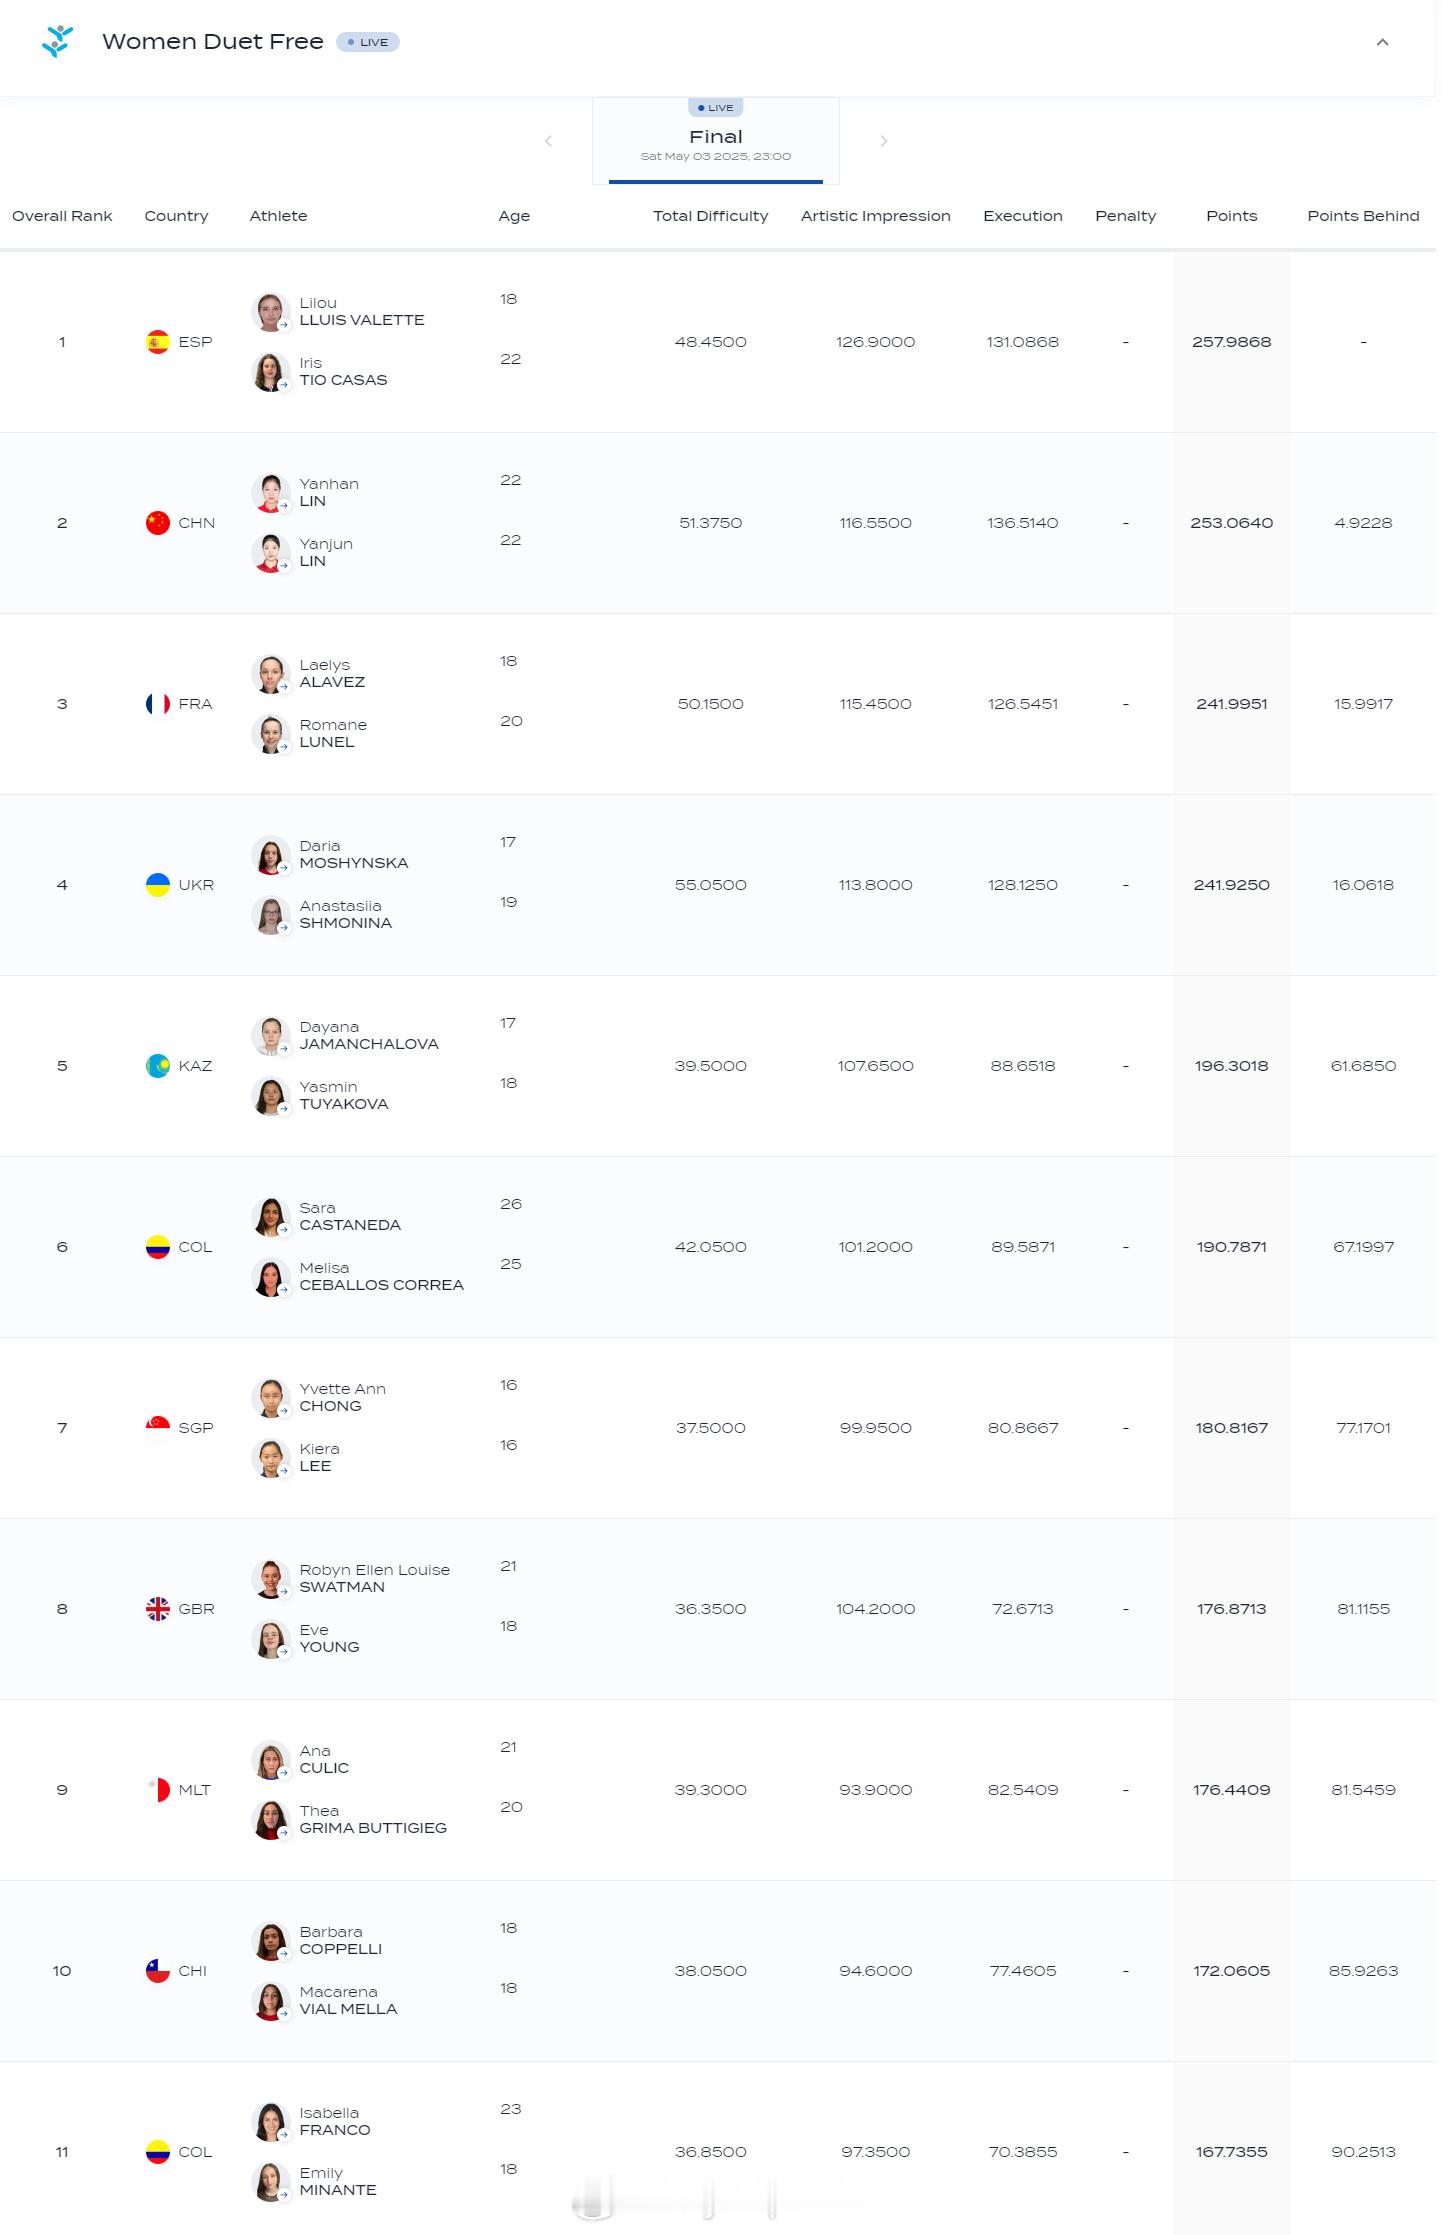Click the Ukraine flag icon
The width and height of the screenshot is (1442, 2235).
click(158, 885)
